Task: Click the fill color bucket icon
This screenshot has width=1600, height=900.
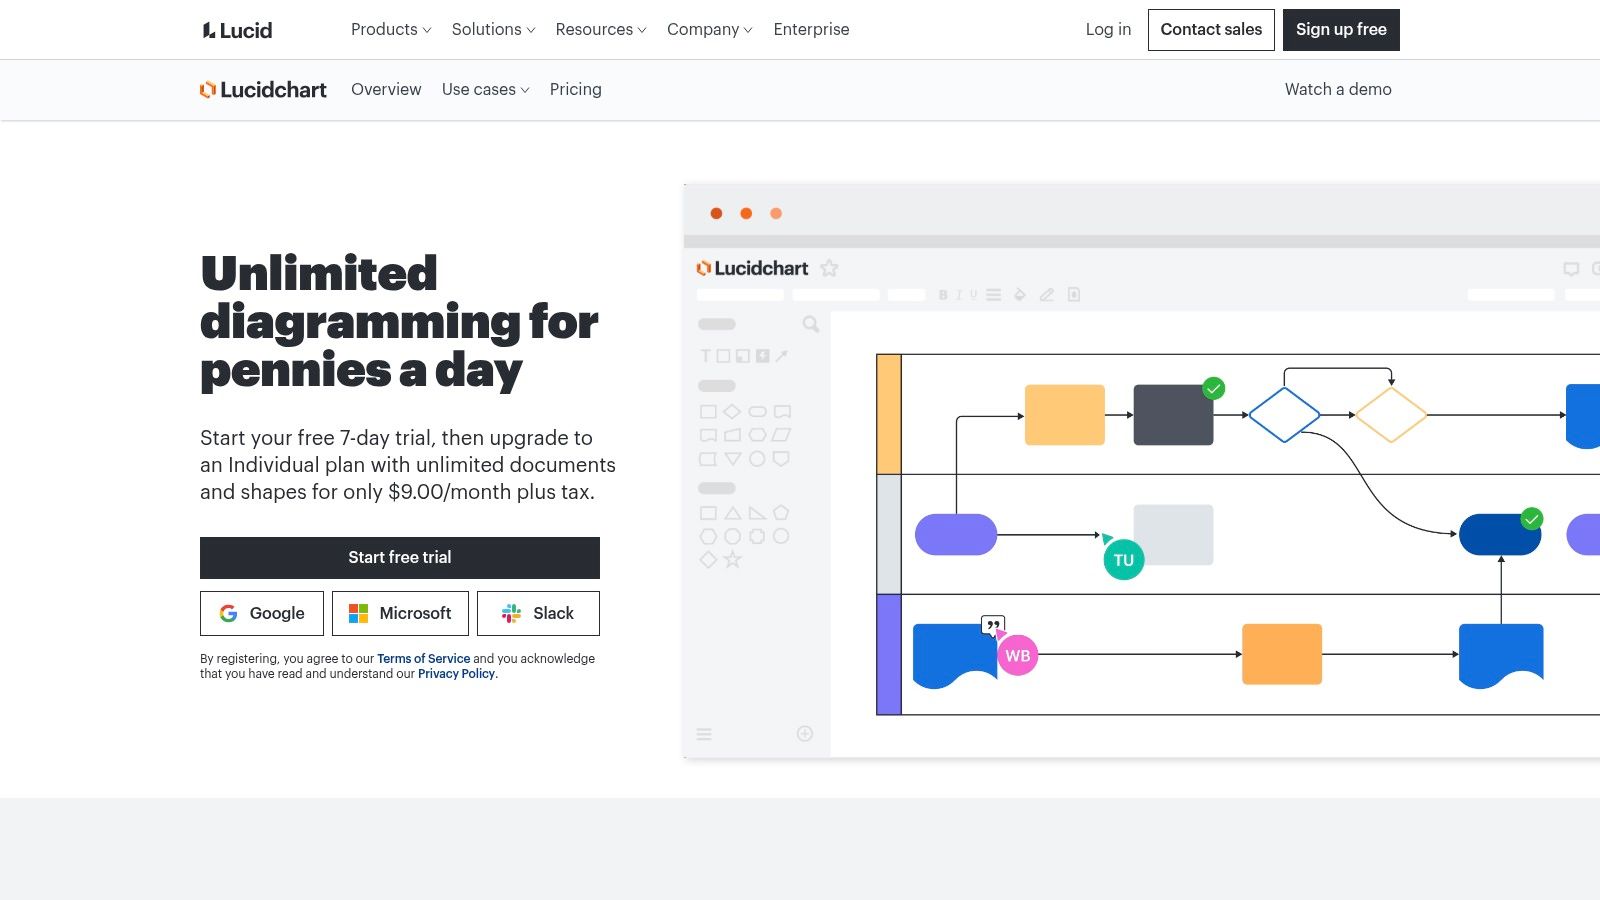Action: coord(1019,295)
